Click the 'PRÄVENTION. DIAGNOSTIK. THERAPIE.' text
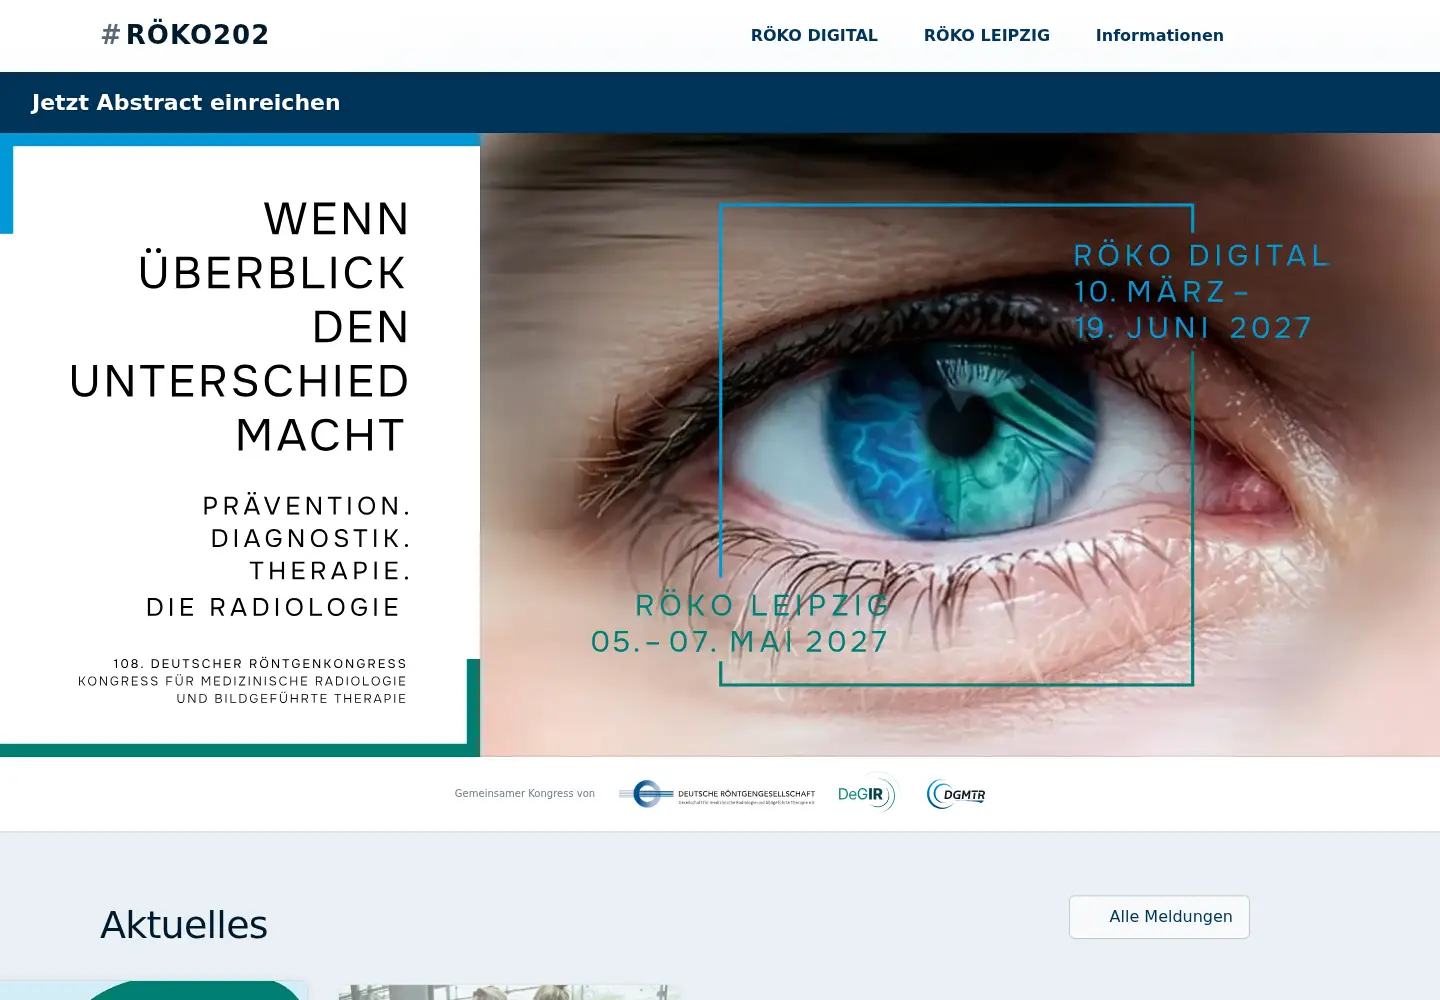 coord(306,538)
